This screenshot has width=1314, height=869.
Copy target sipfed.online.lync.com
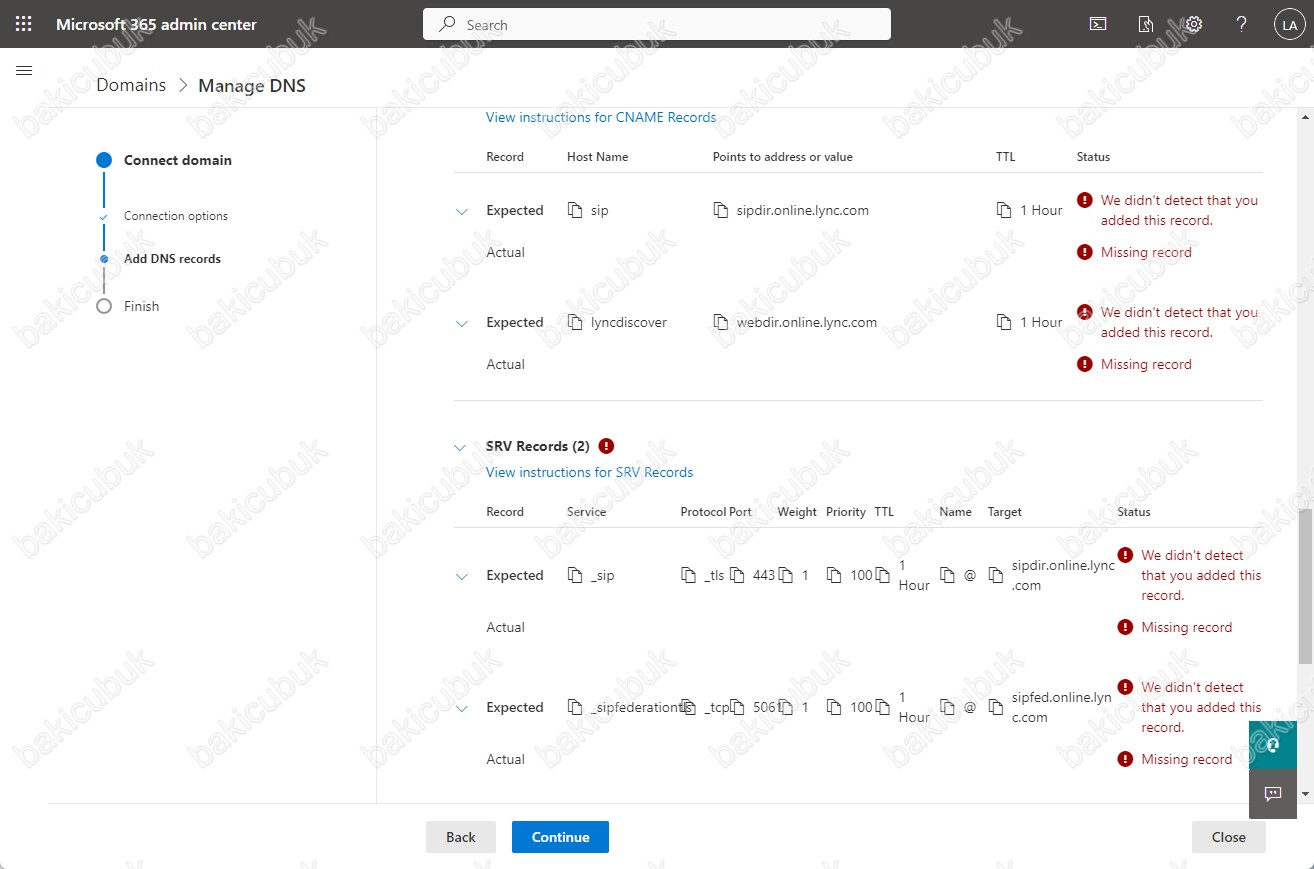point(996,707)
